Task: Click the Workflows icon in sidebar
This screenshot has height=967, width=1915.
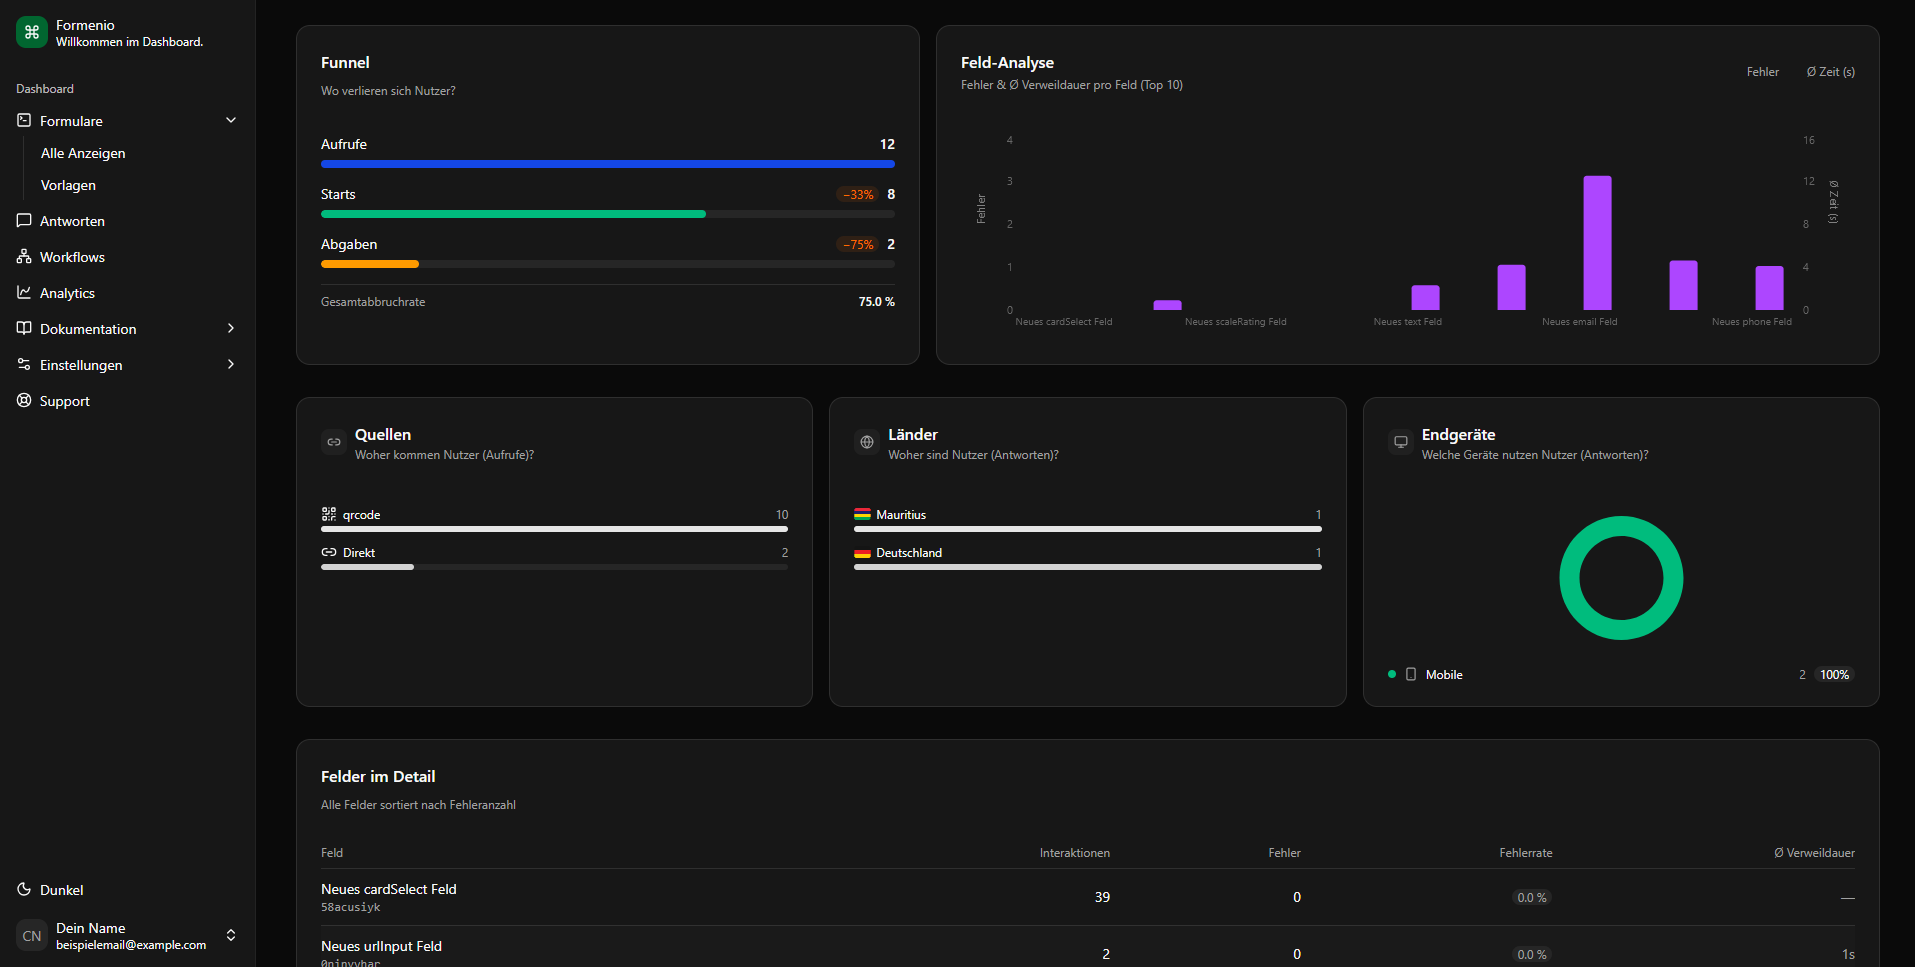Action: [24, 257]
